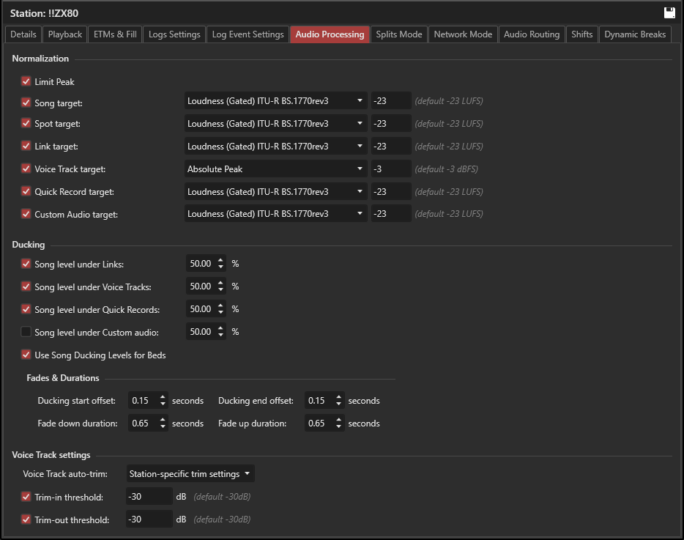The width and height of the screenshot is (684, 540).
Task: Go to the Shifts tab
Action: (581, 34)
